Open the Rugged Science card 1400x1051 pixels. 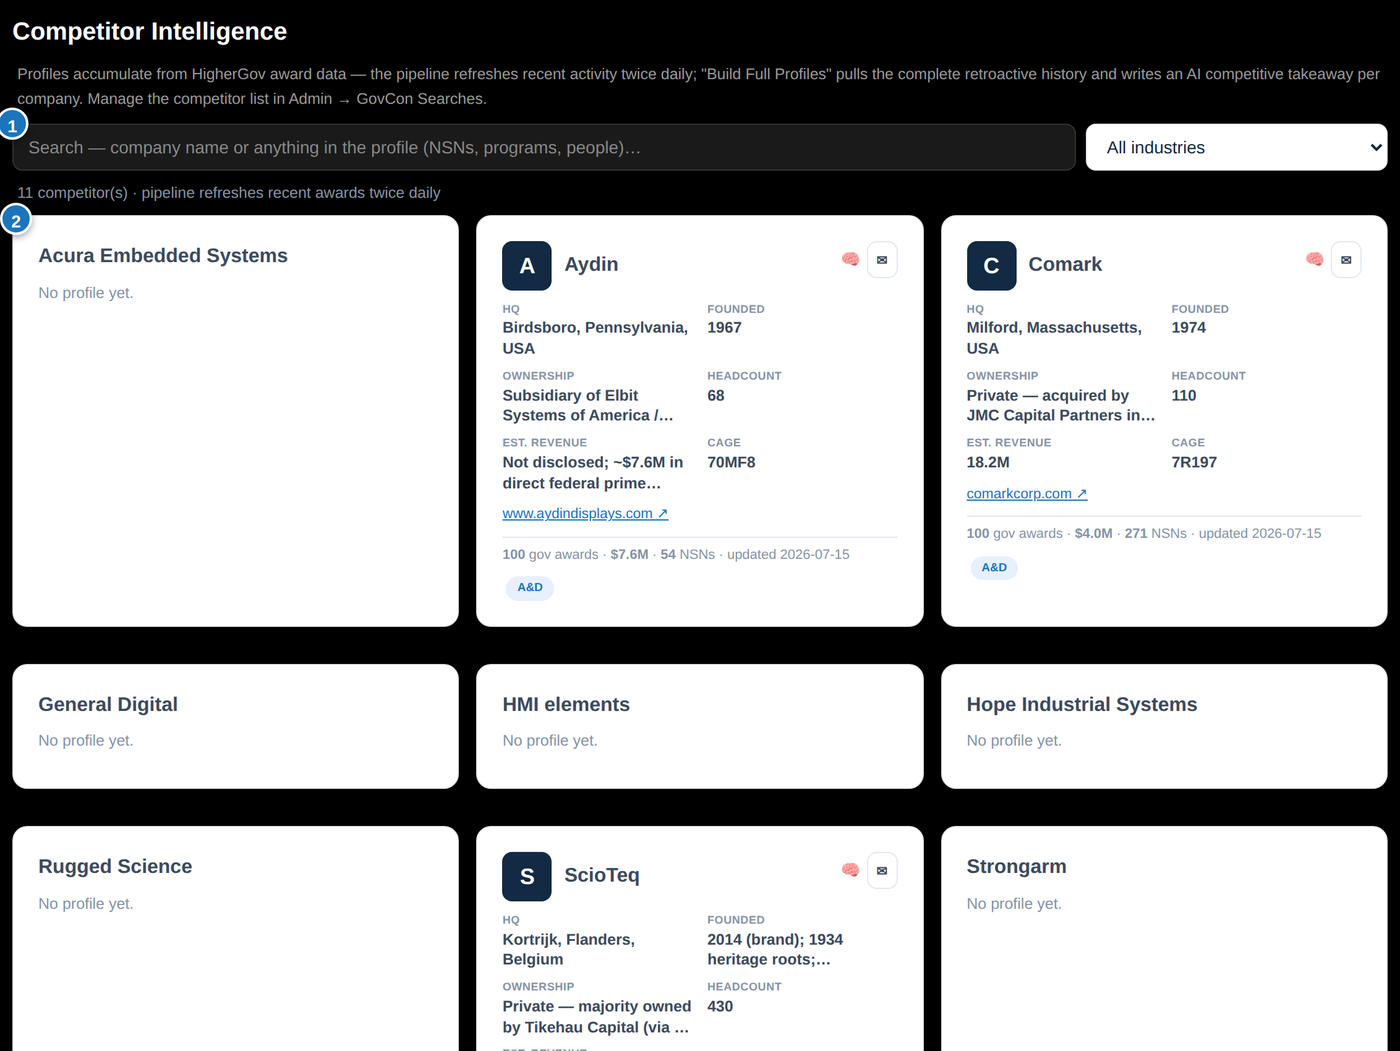(x=235, y=938)
